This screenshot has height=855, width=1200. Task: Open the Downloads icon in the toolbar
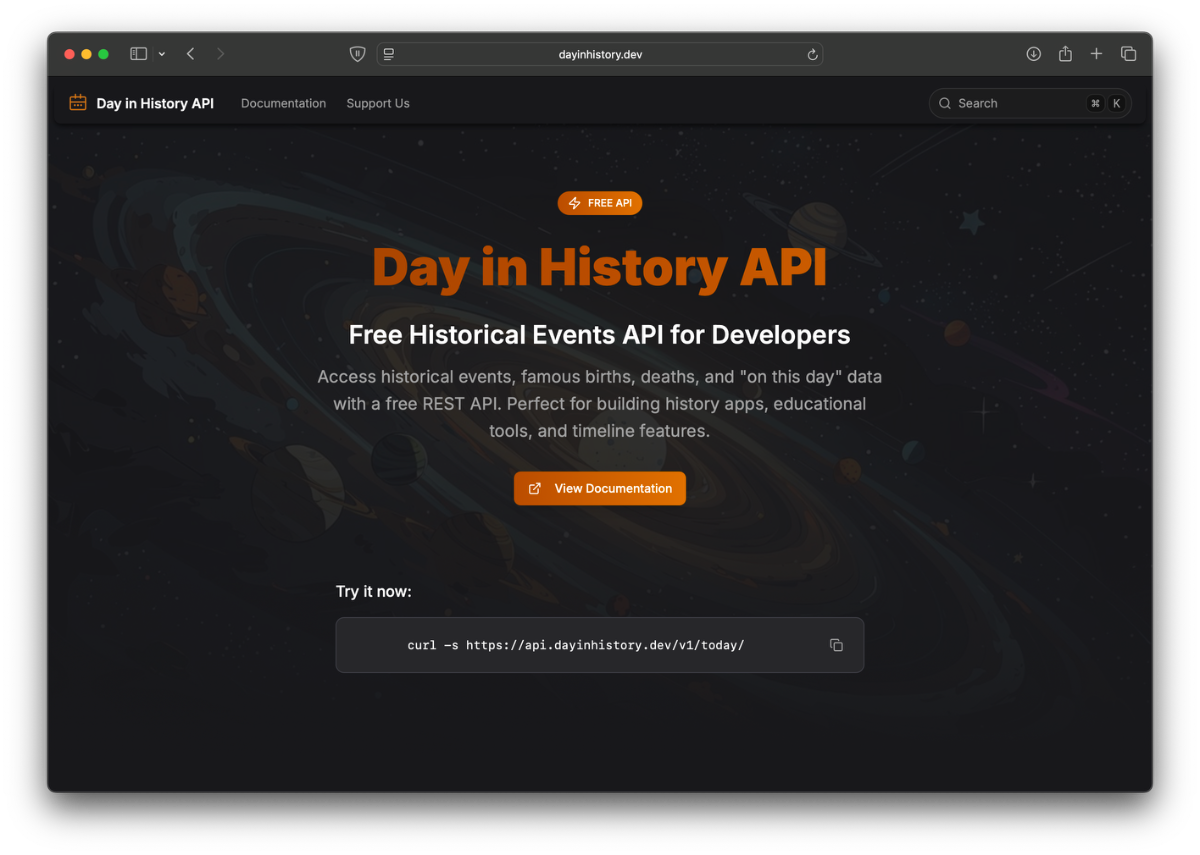click(1033, 54)
